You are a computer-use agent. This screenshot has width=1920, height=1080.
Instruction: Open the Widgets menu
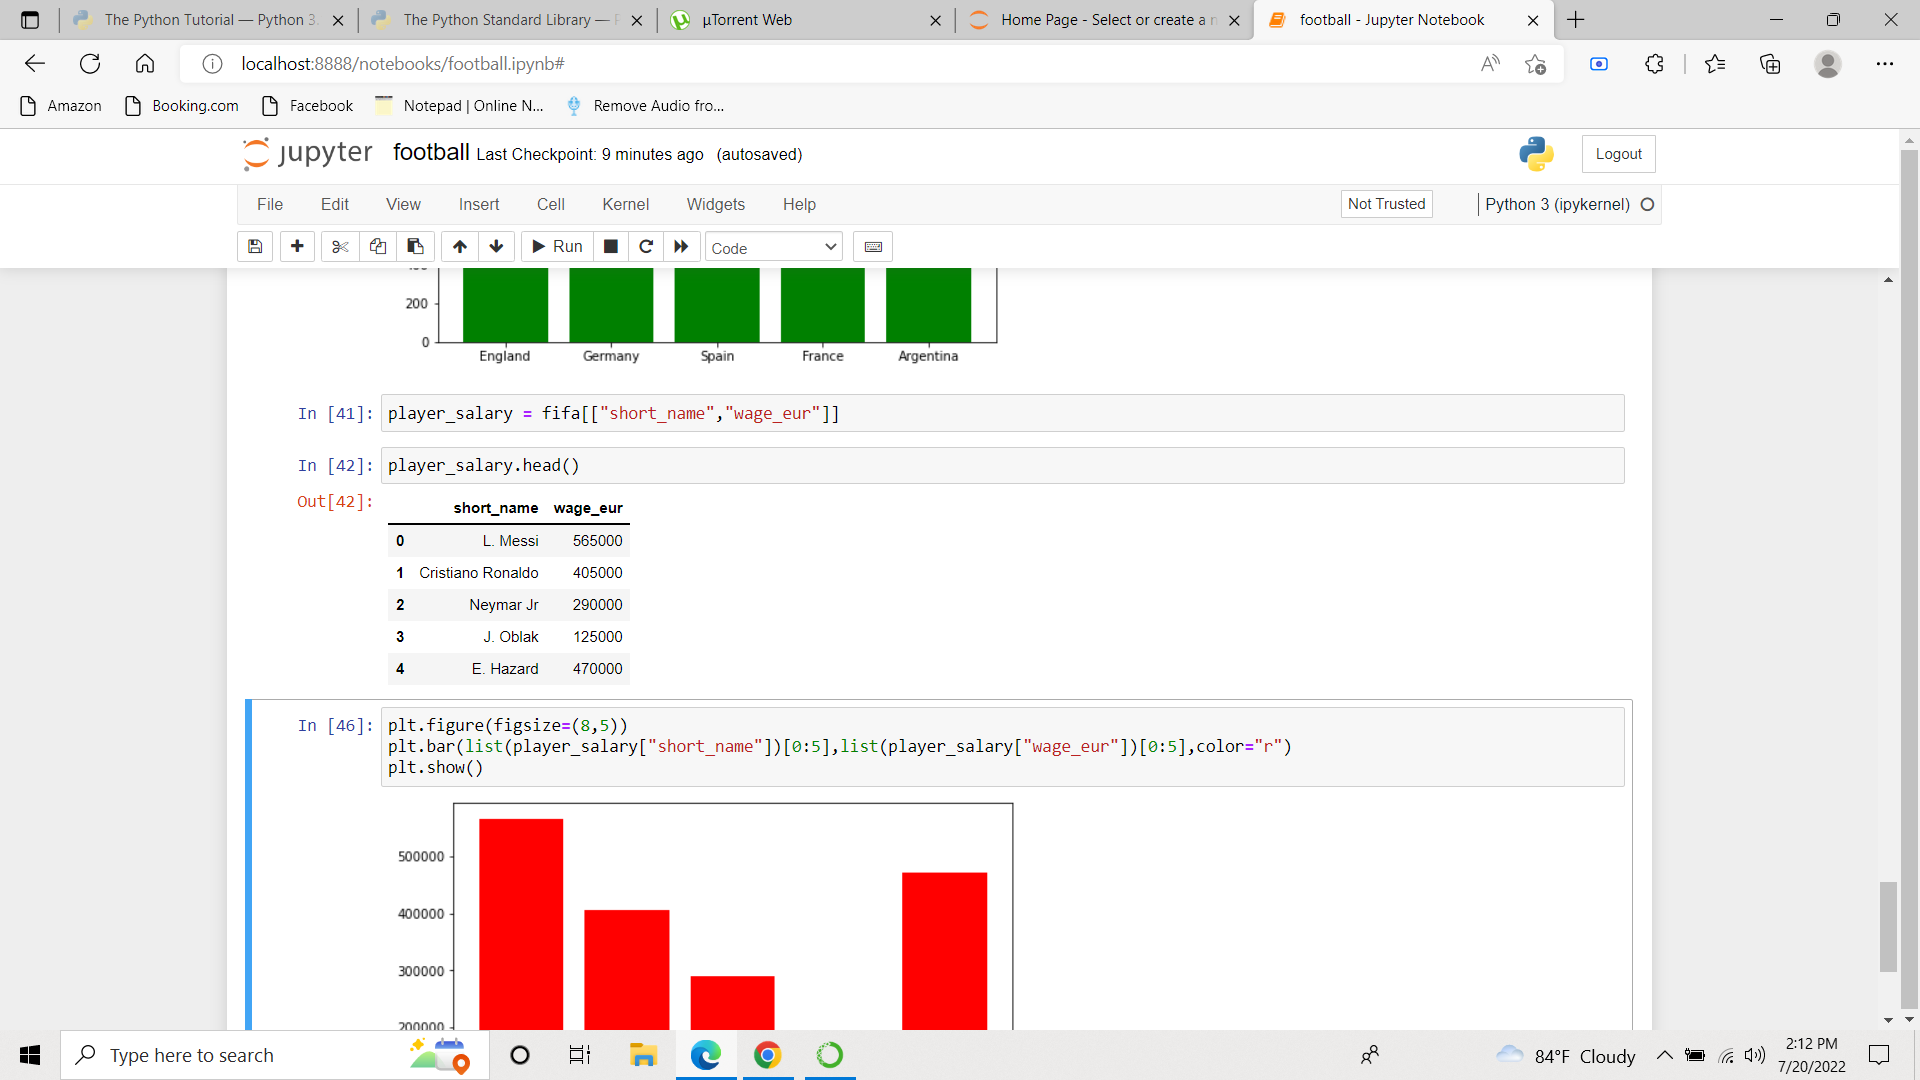click(715, 204)
